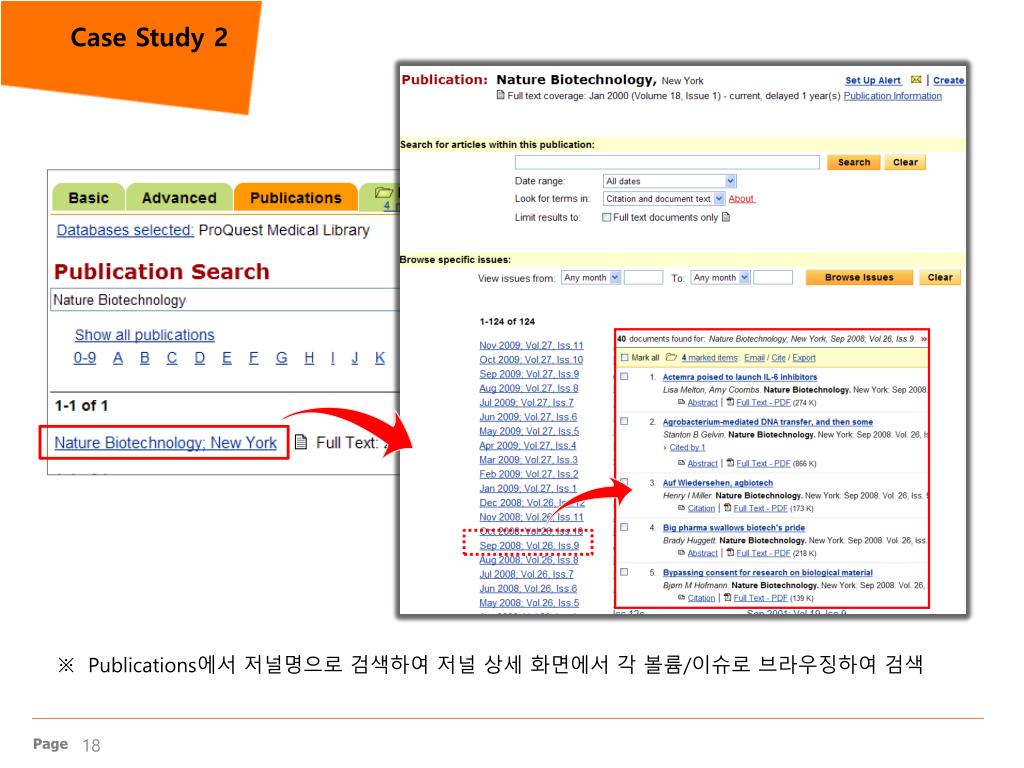The height and width of the screenshot is (768, 1024).
Task: Open Publication Information link
Action: click(x=892, y=96)
